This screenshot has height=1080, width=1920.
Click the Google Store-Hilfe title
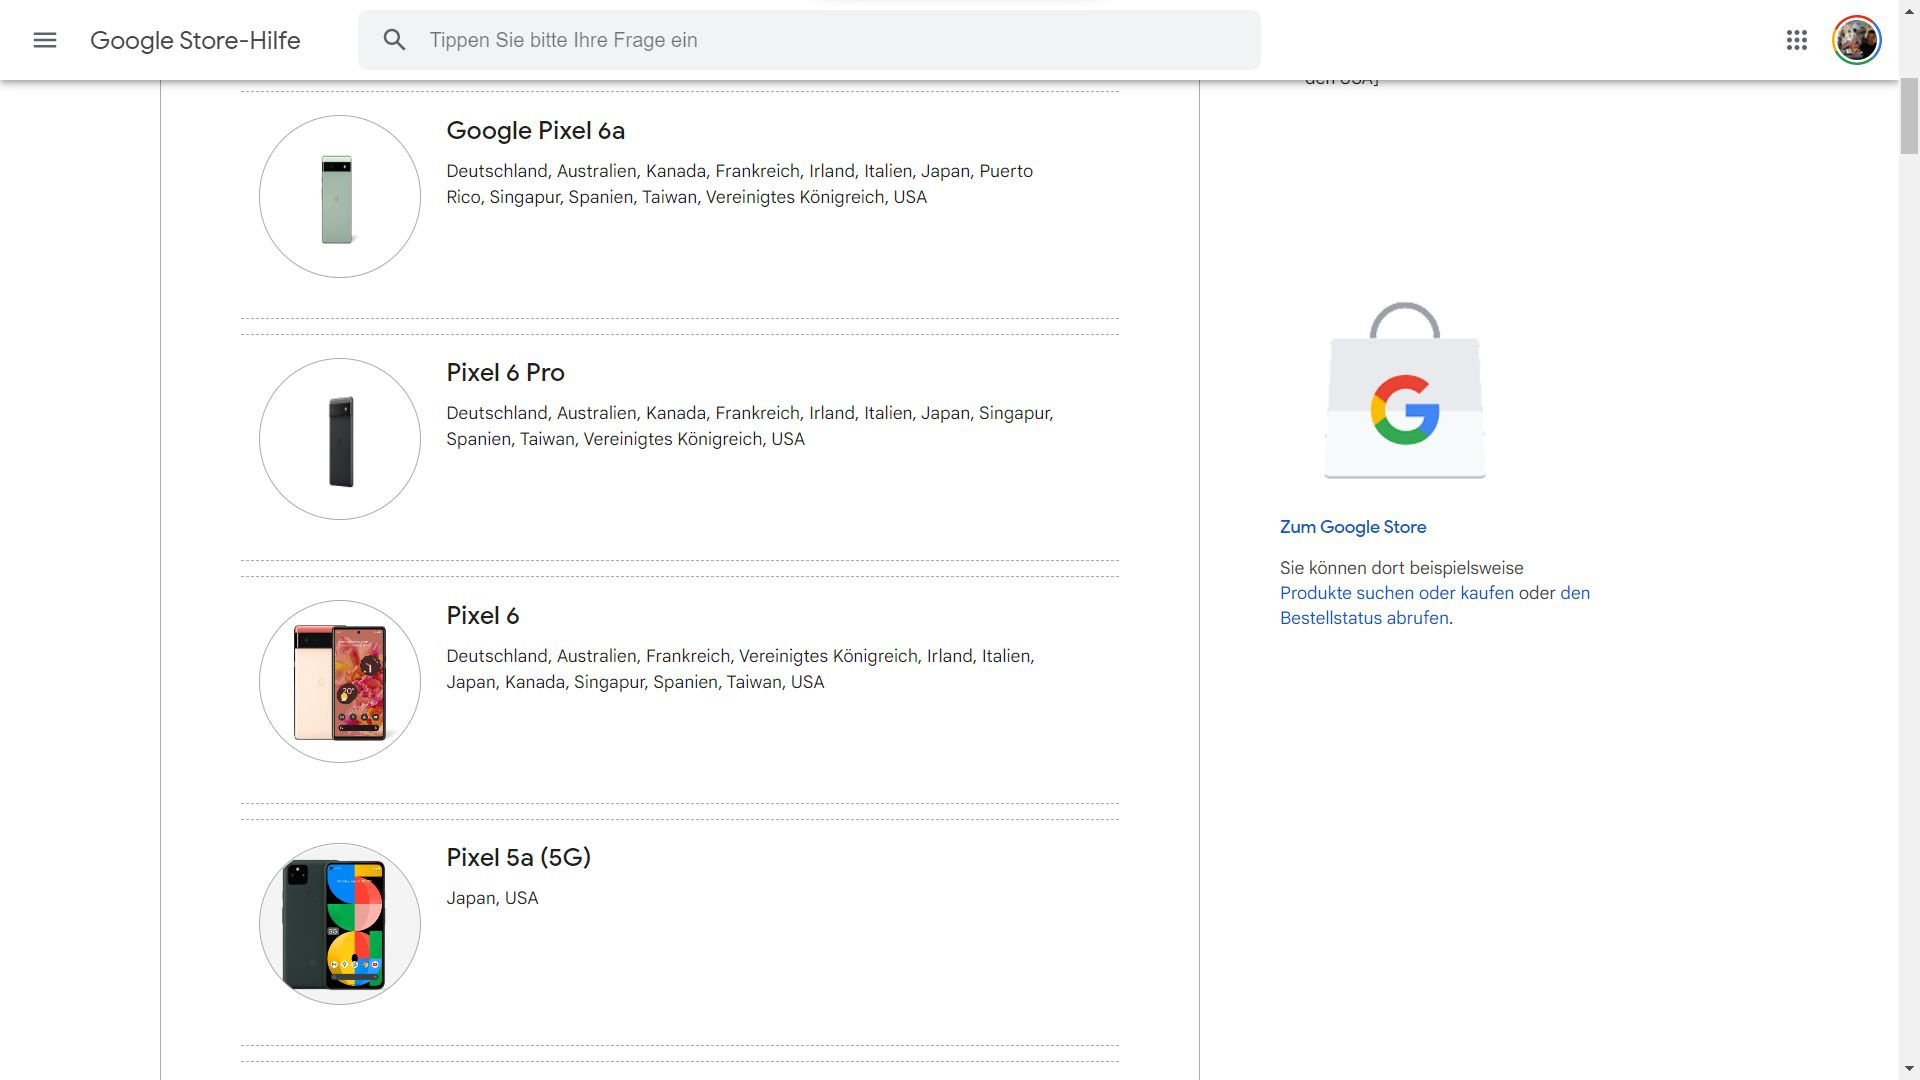point(195,40)
